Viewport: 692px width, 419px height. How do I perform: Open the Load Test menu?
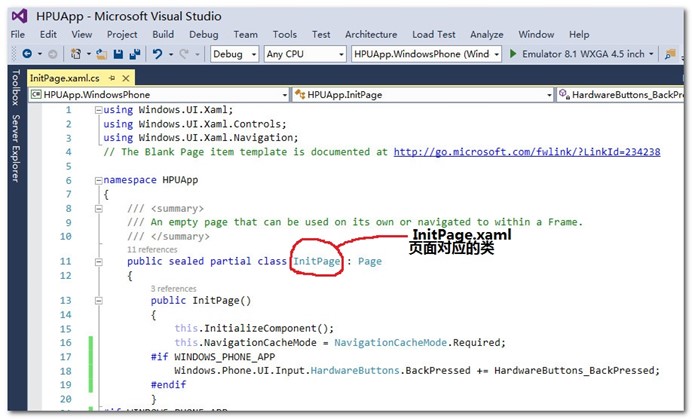point(433,34)
